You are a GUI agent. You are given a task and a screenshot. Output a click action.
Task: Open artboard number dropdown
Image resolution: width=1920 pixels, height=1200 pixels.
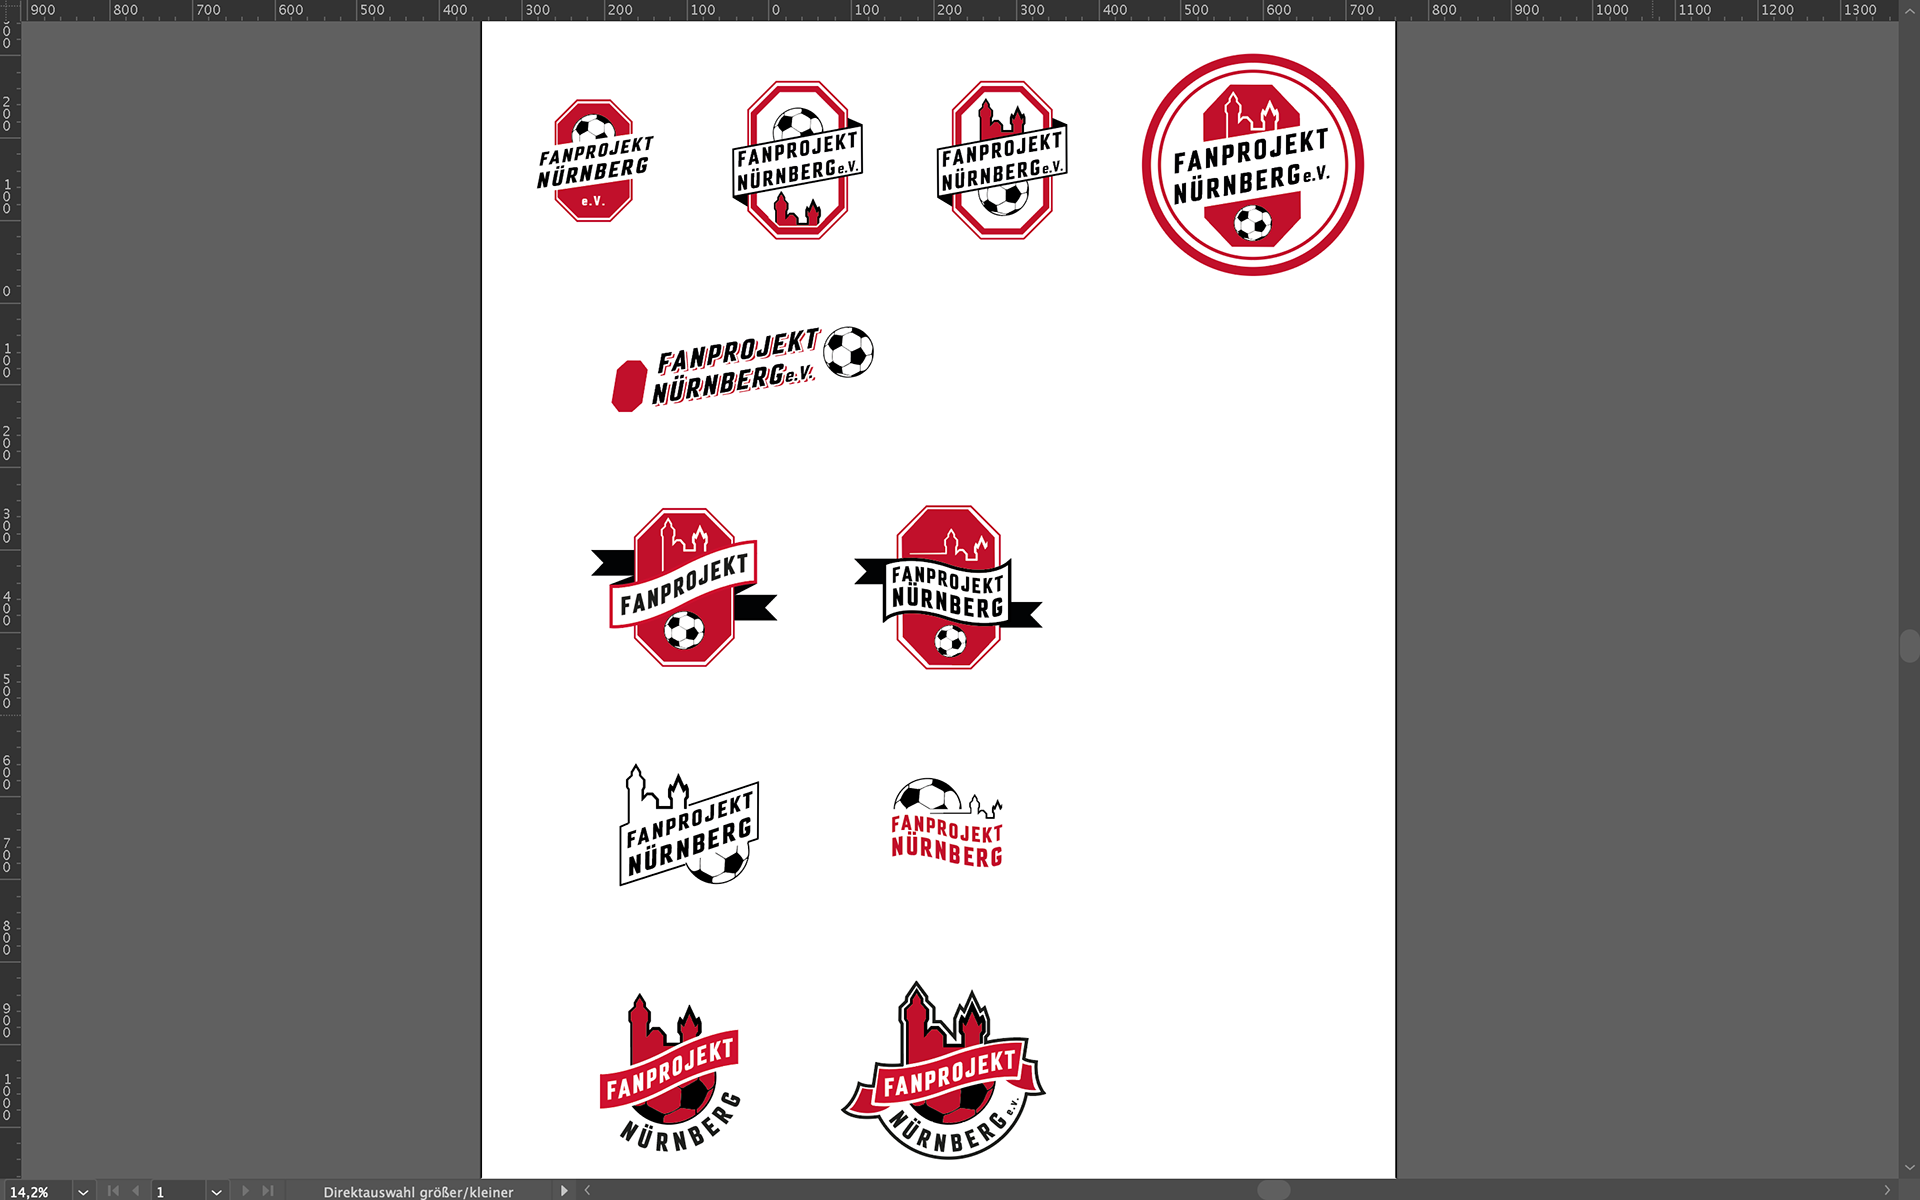coord(216,1192)
